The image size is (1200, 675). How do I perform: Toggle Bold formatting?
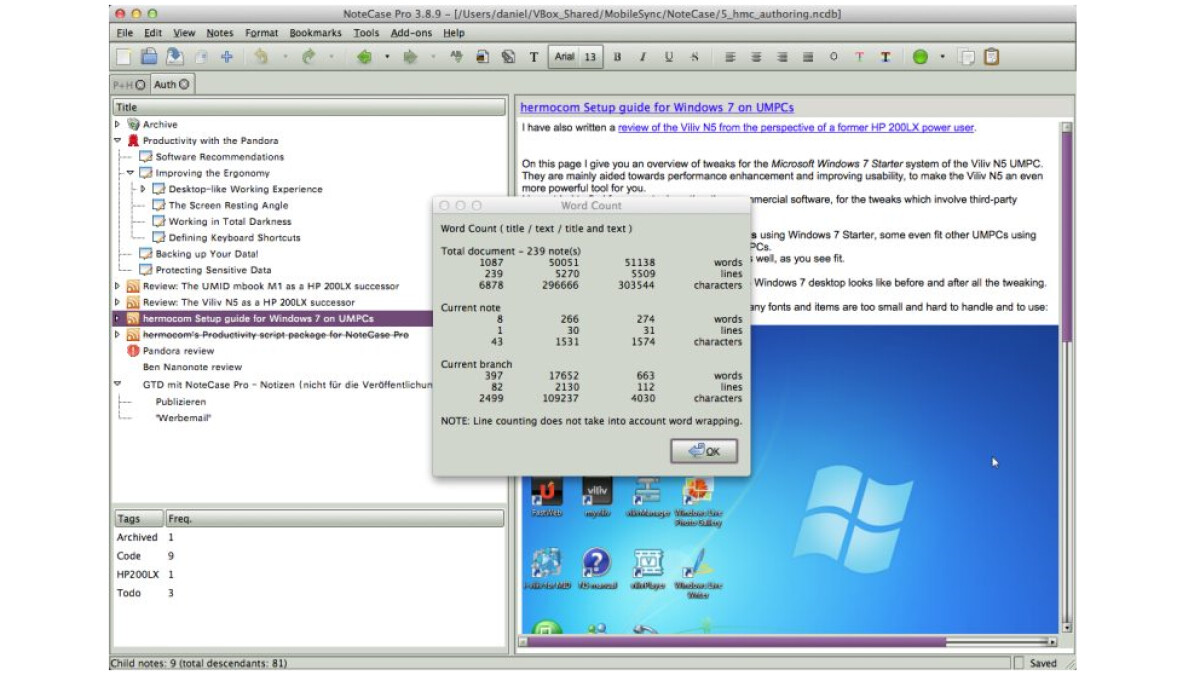[x=617, y=57]
